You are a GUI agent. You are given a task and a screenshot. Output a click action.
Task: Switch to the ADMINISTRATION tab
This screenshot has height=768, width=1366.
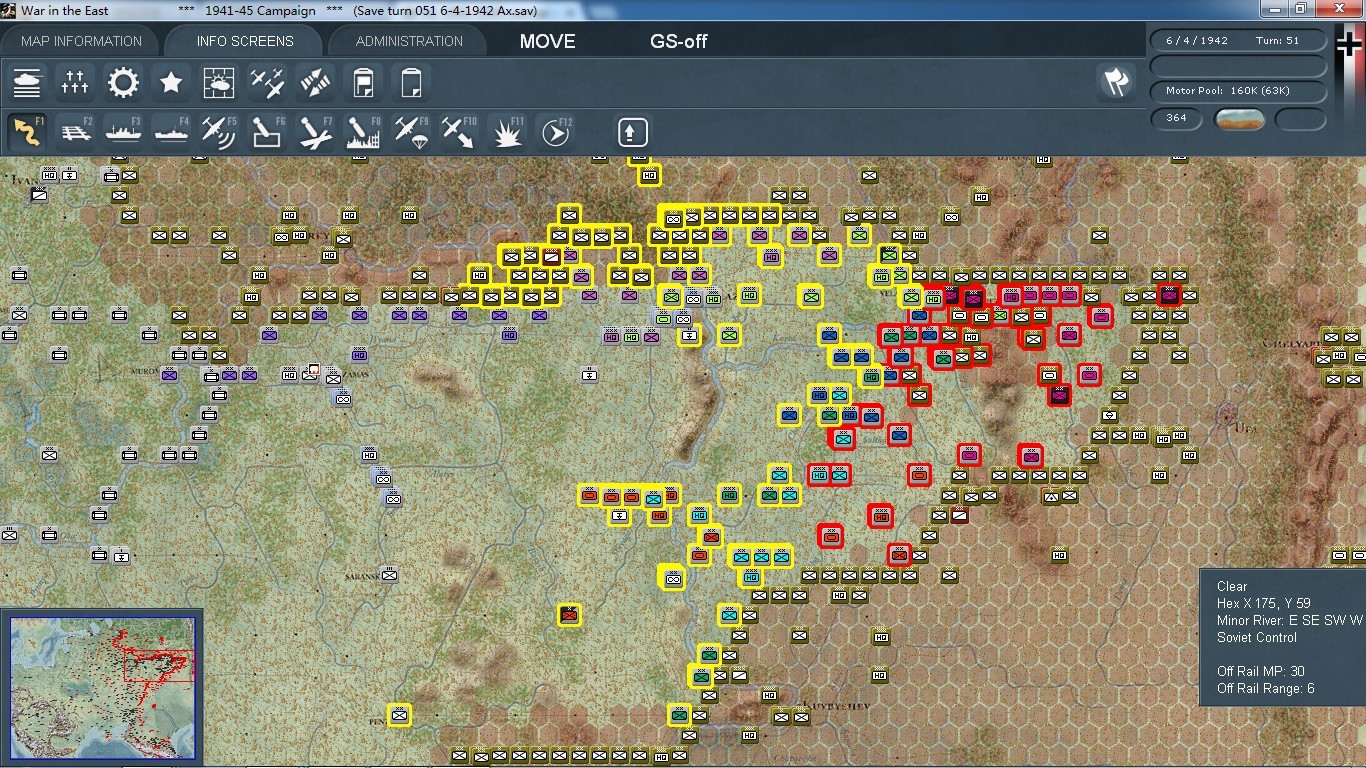[x=409, y=41]
